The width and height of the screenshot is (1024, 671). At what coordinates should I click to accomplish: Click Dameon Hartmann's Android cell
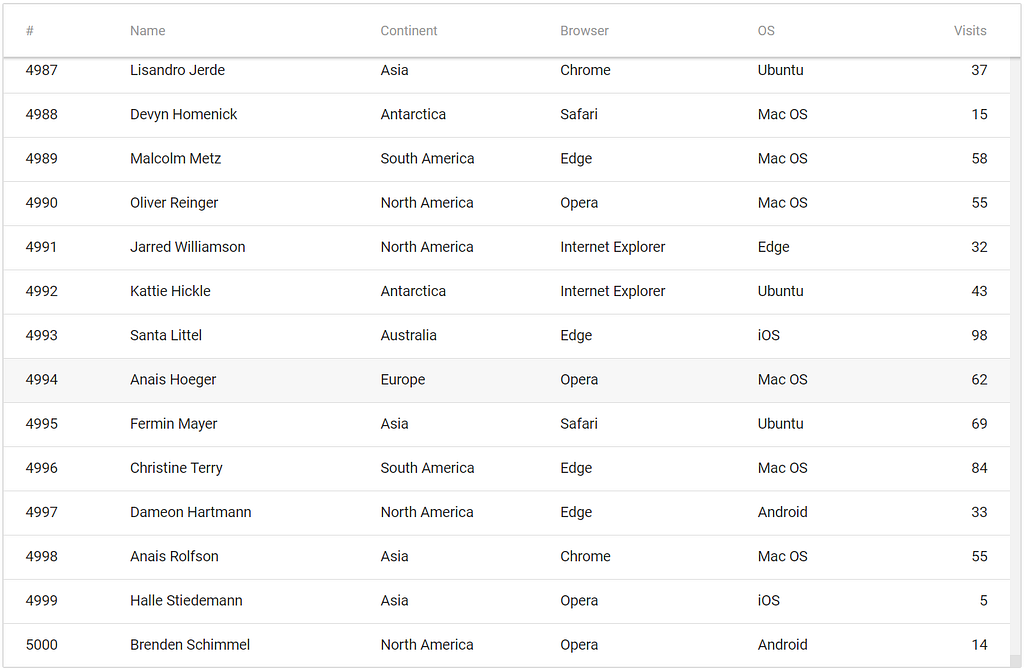pos(782,512)
